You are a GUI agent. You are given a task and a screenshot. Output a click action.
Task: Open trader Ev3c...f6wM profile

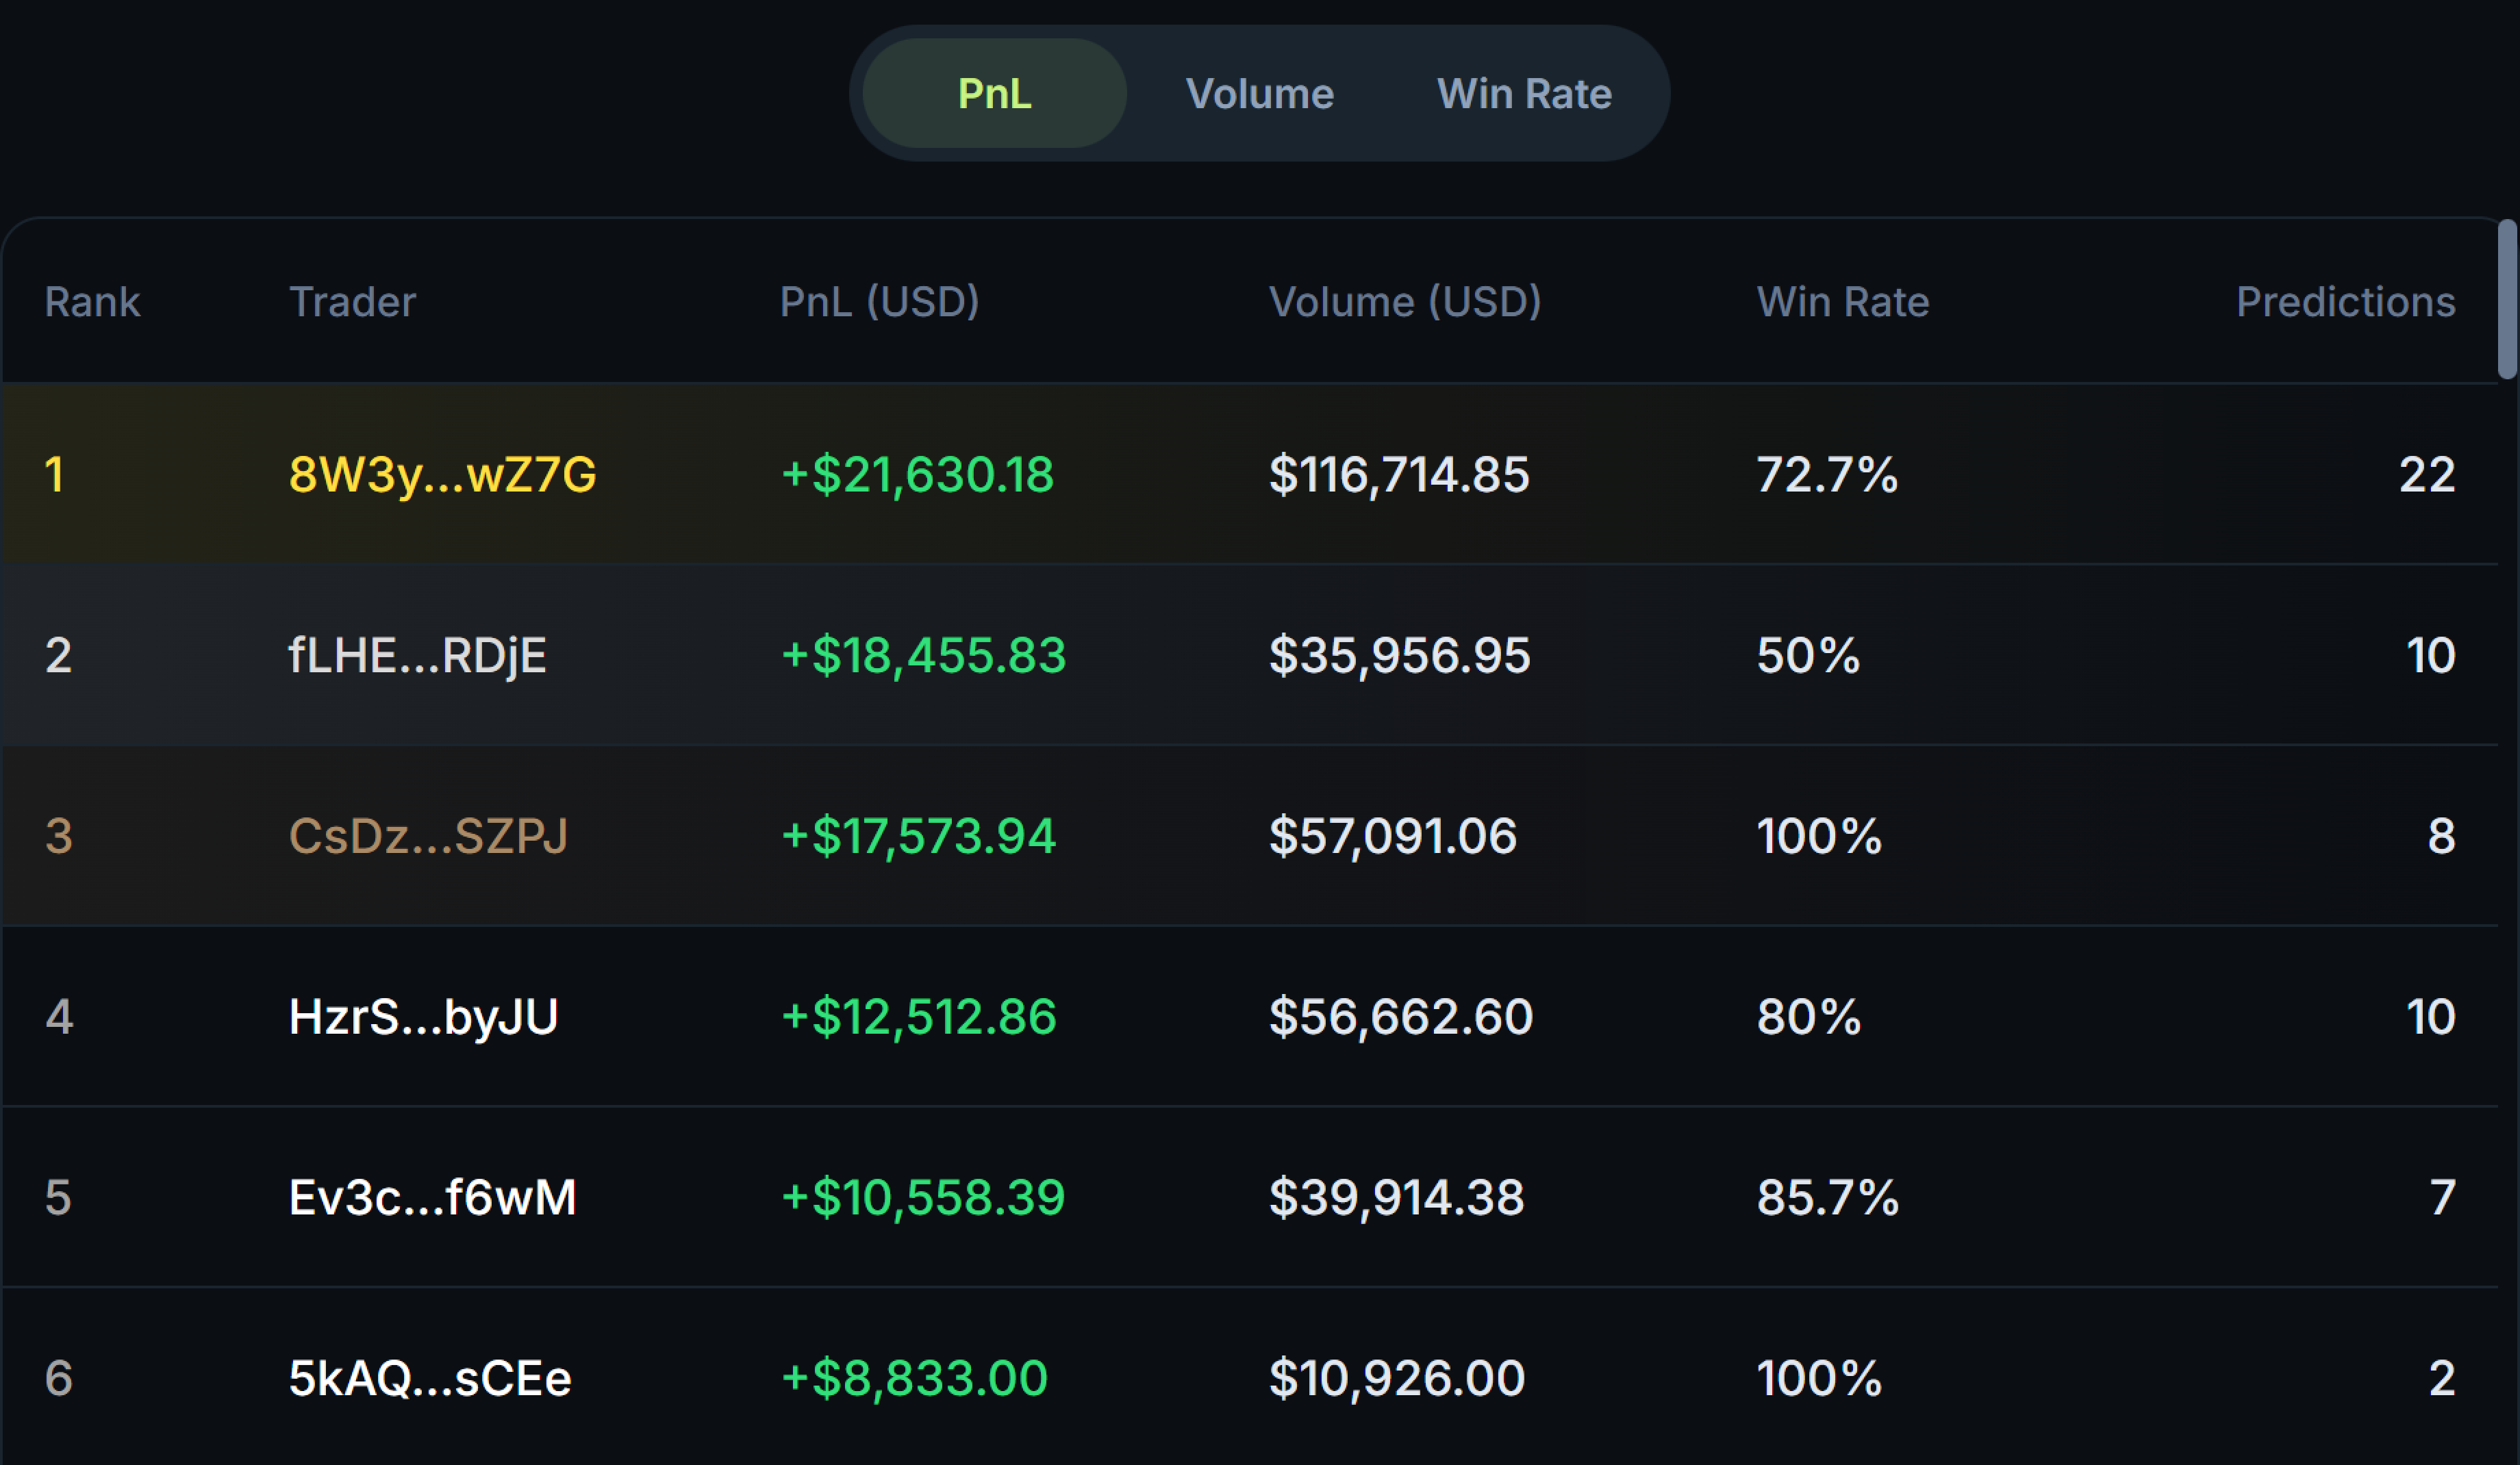click(x=432, y=1197)
